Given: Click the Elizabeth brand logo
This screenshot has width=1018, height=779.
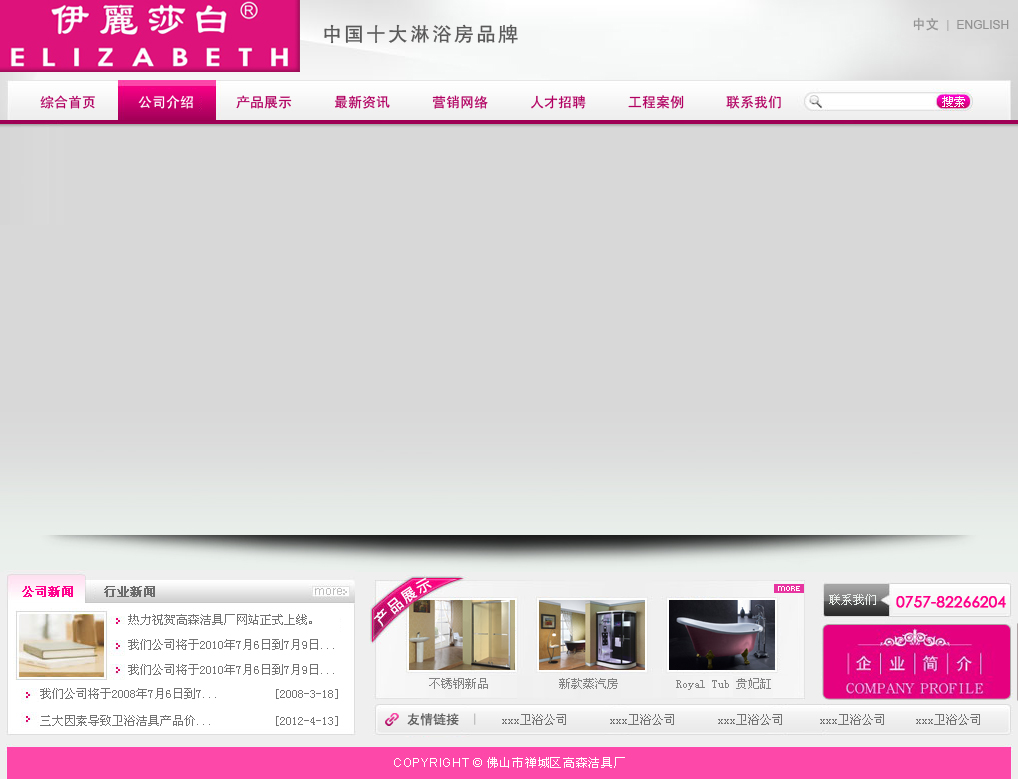Looking at the screenshot, I should pos(150,36).
